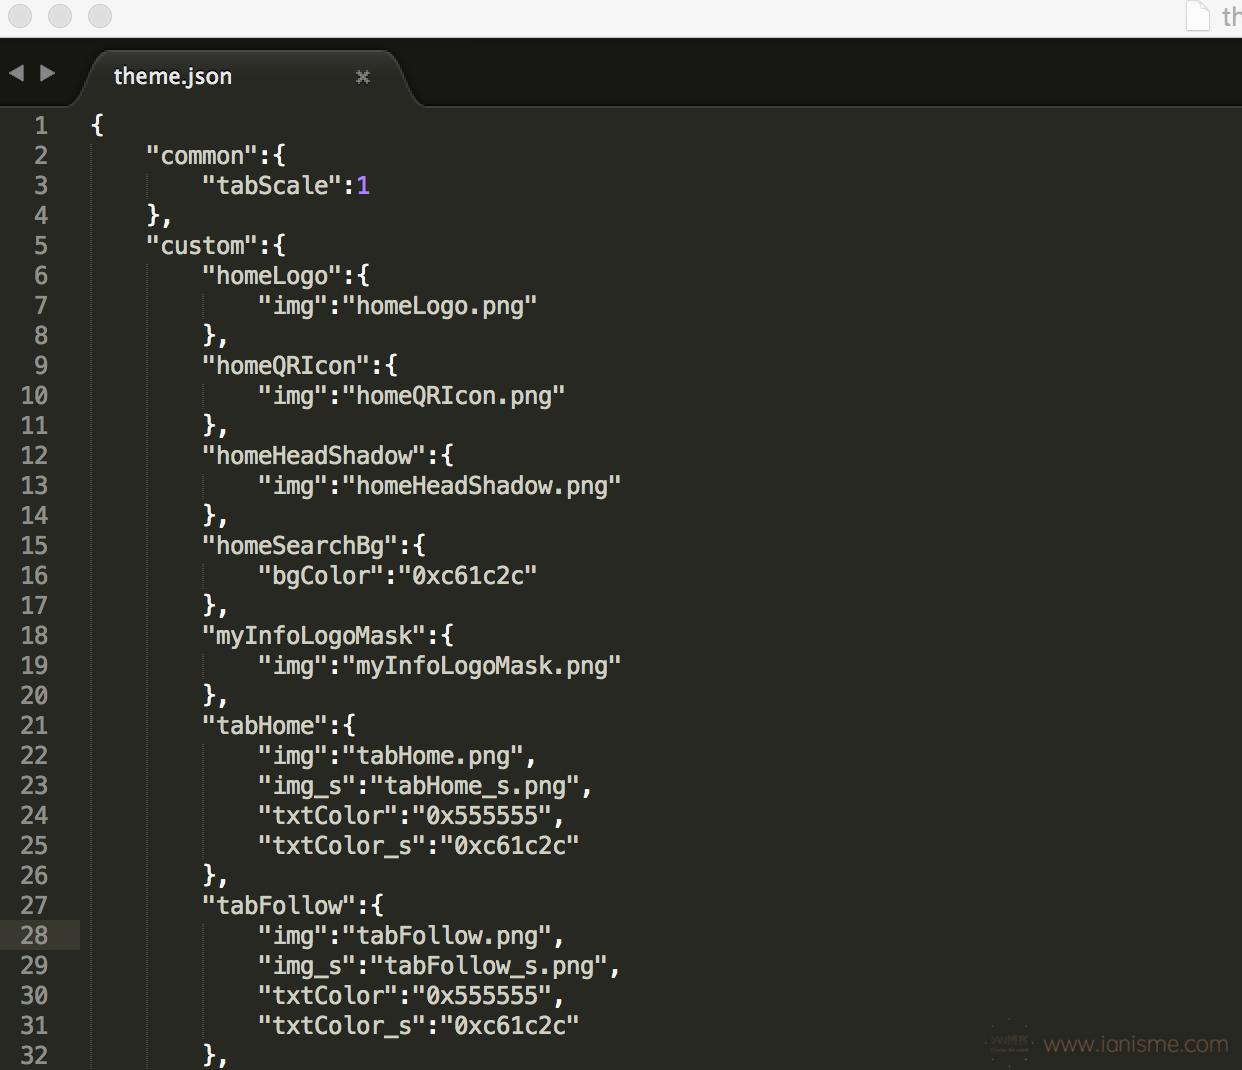Click the "homeSearchBg" key text
Image resolution: width=1242 pixels, height=1070 pixels.
point(300,545)
